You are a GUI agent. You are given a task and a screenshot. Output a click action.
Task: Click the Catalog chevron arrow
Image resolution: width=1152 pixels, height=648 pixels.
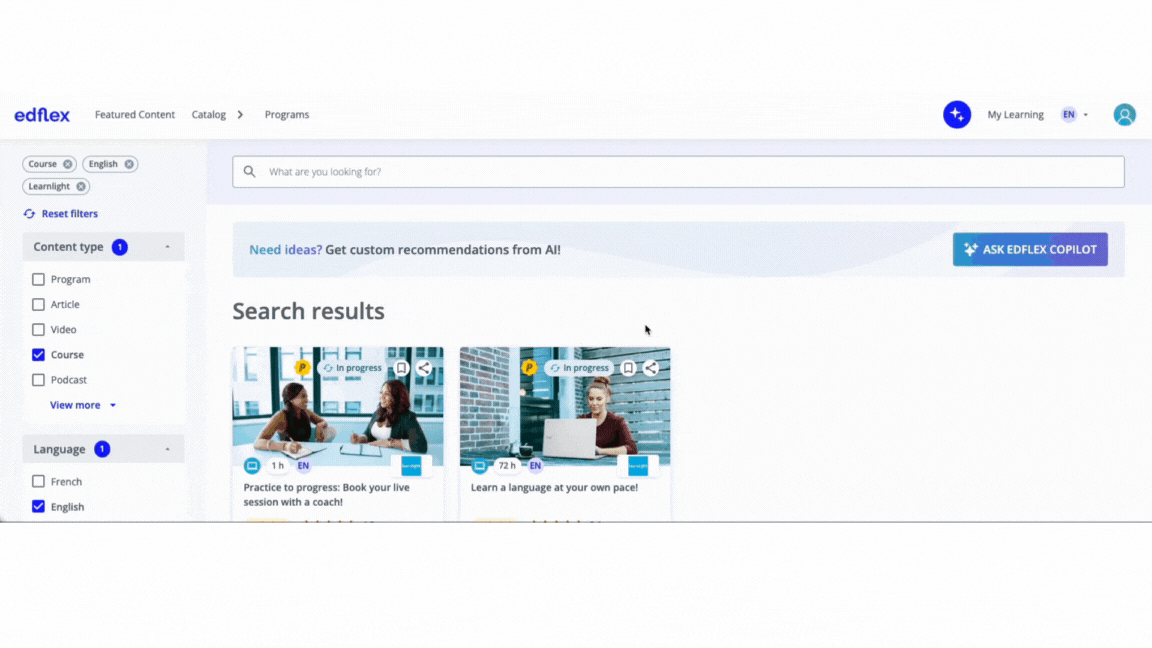coord(240,115)
